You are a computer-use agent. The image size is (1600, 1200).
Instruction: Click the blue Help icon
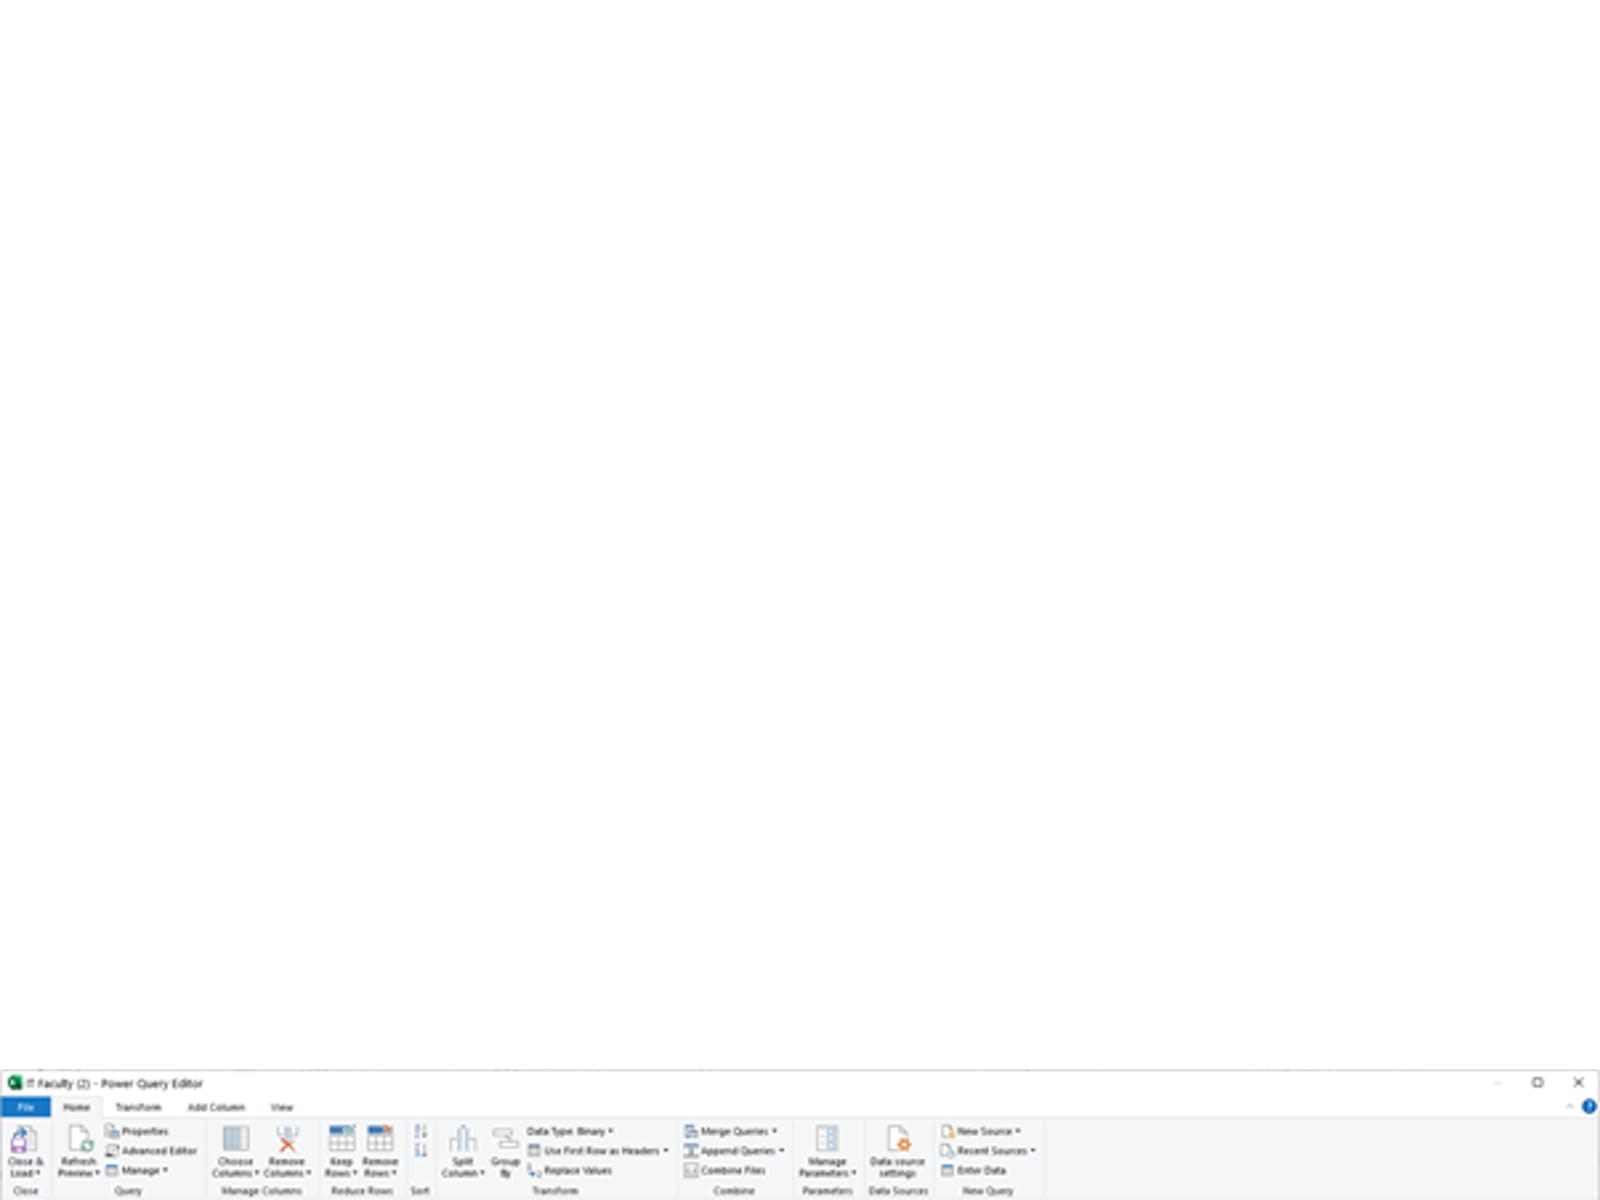click(1589, 1106)
